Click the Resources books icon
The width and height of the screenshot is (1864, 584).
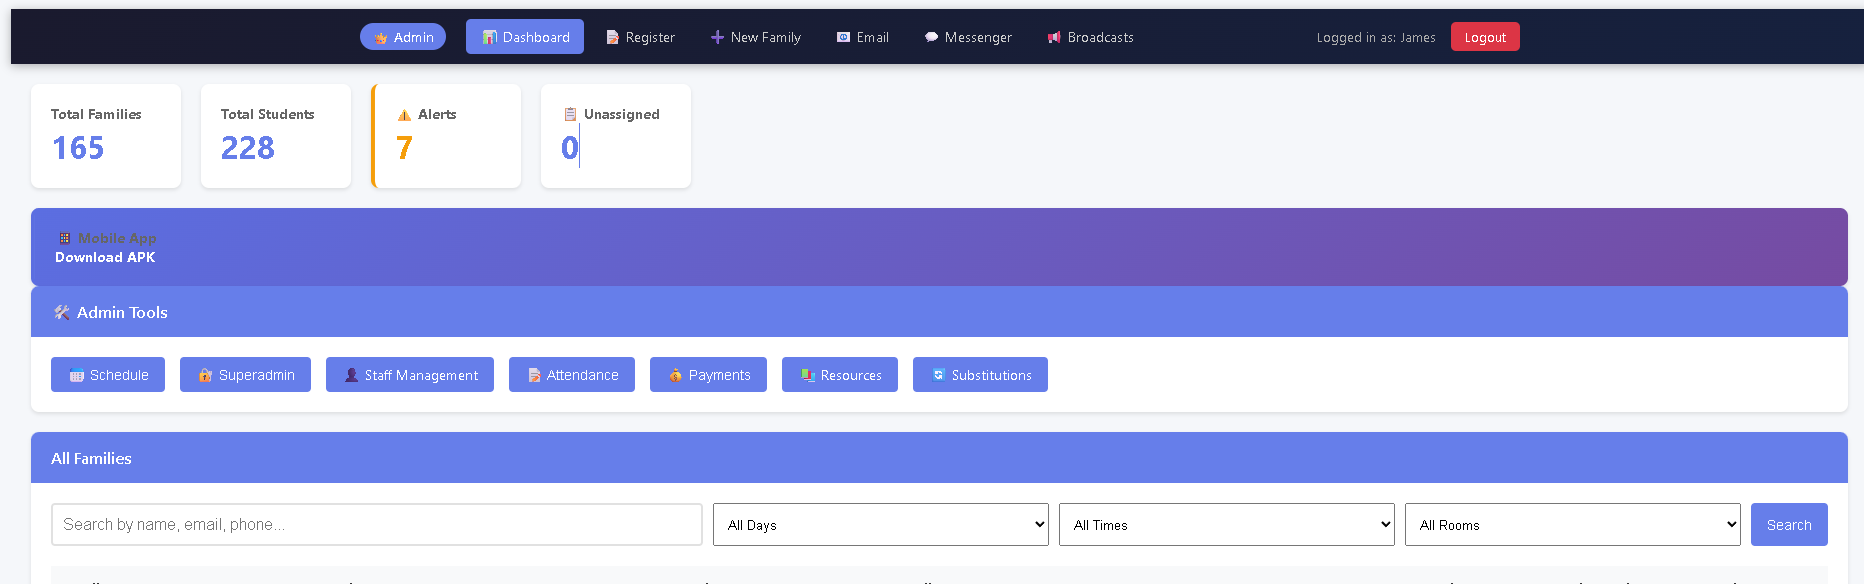[808, 375]
